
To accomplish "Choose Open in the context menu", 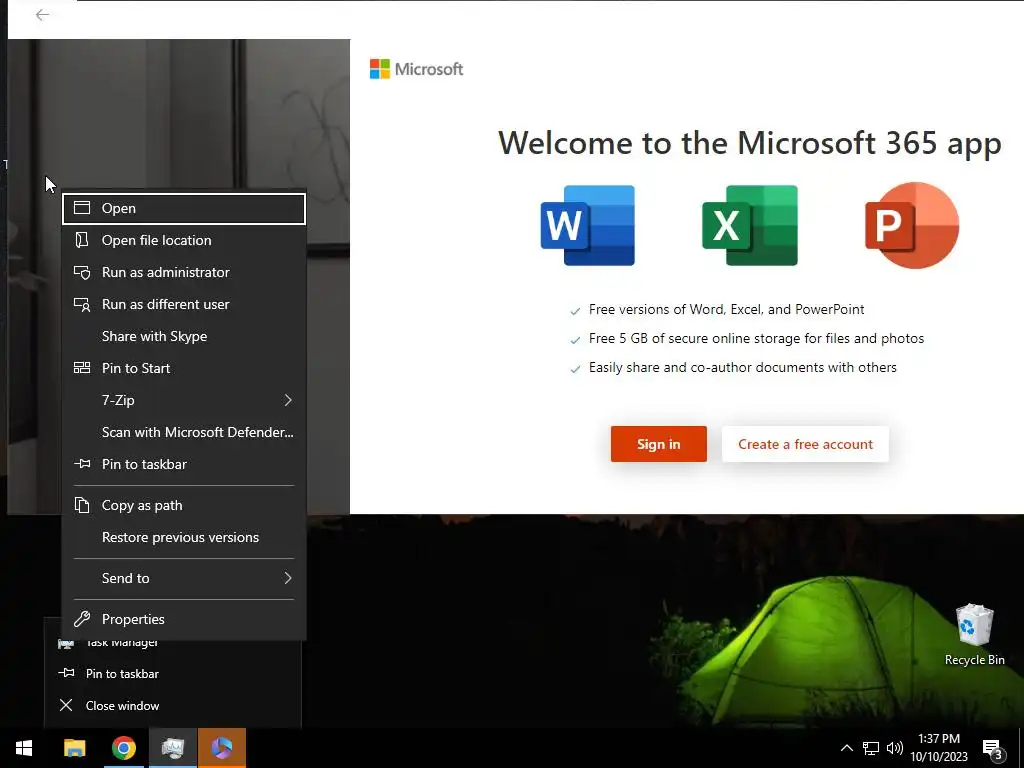I will click(x=184, y=208).
